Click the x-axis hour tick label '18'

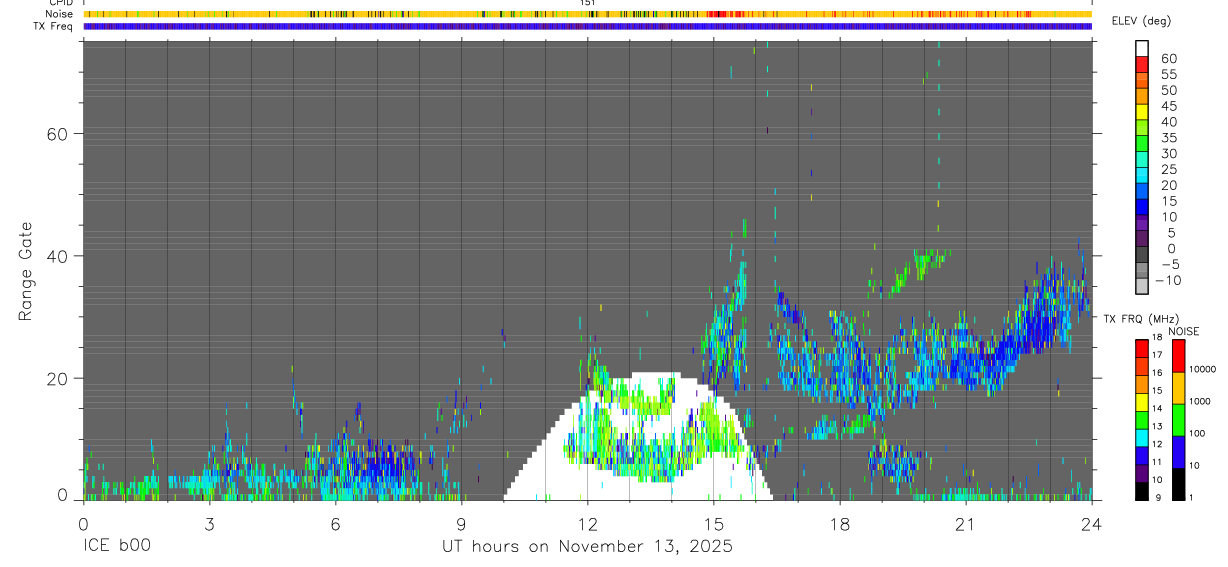click(x=839, y=523)
